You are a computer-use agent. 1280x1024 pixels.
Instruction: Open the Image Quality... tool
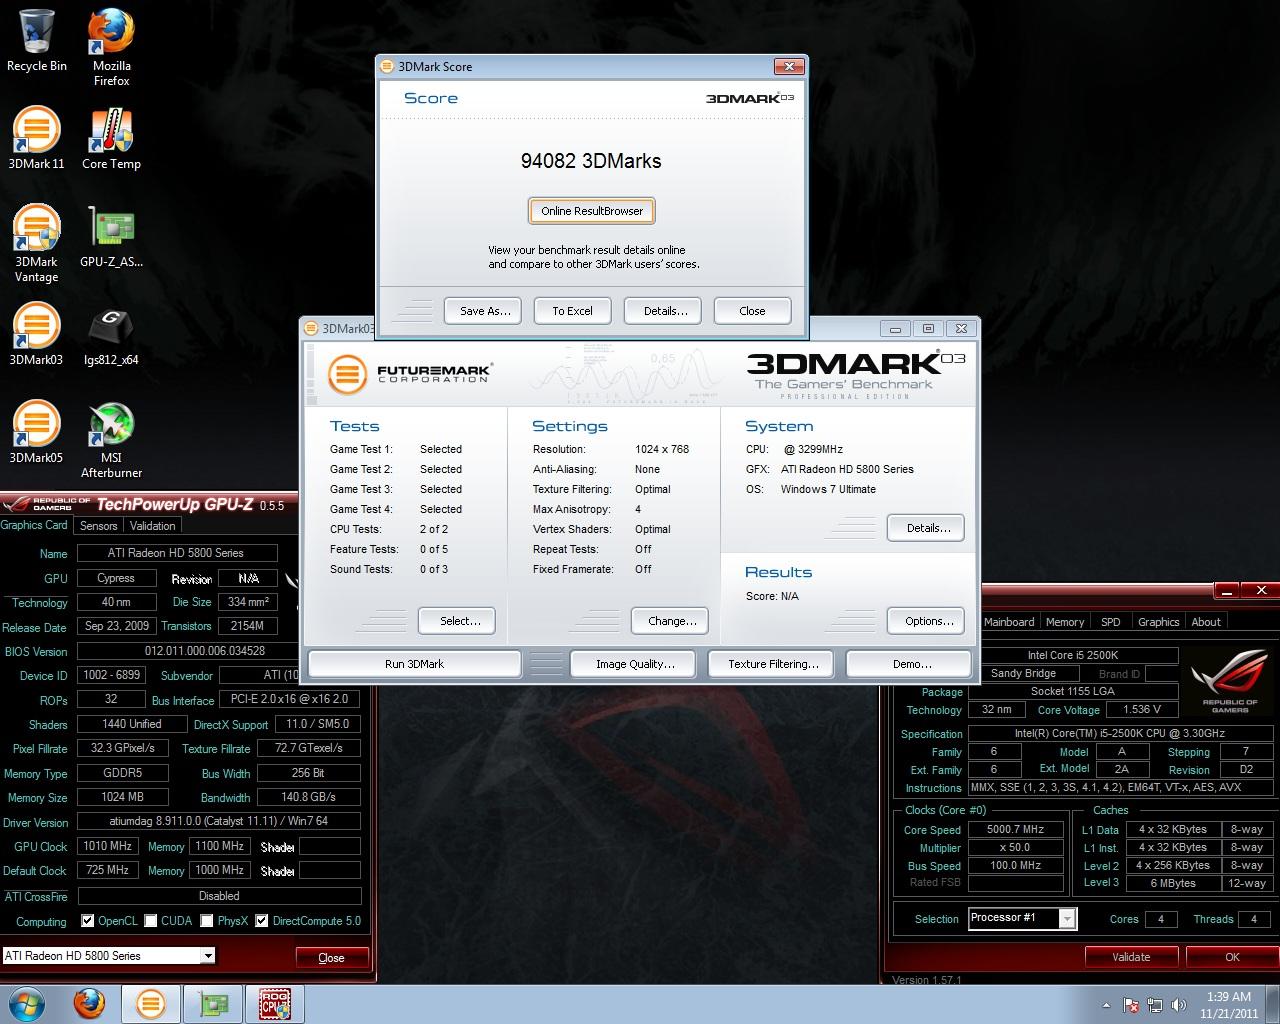pyautogui.click(x=635, y=664)
